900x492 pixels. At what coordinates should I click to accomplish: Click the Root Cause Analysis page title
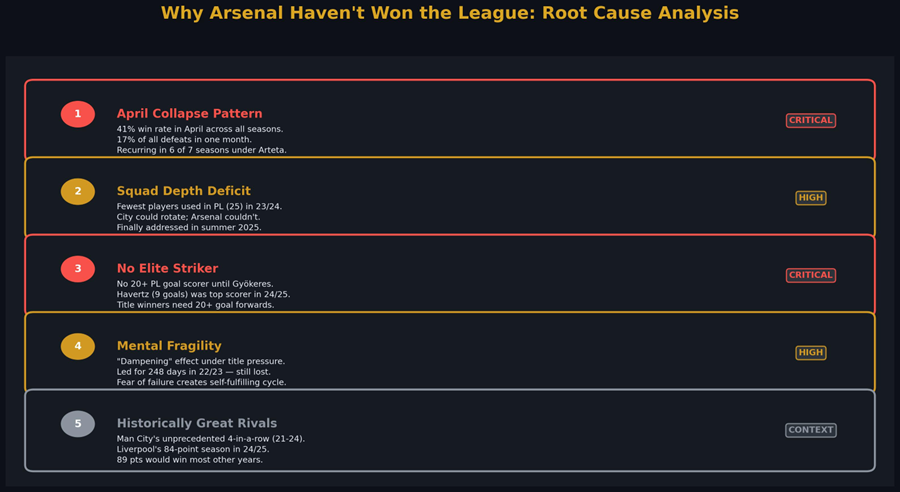click(449, 13)
